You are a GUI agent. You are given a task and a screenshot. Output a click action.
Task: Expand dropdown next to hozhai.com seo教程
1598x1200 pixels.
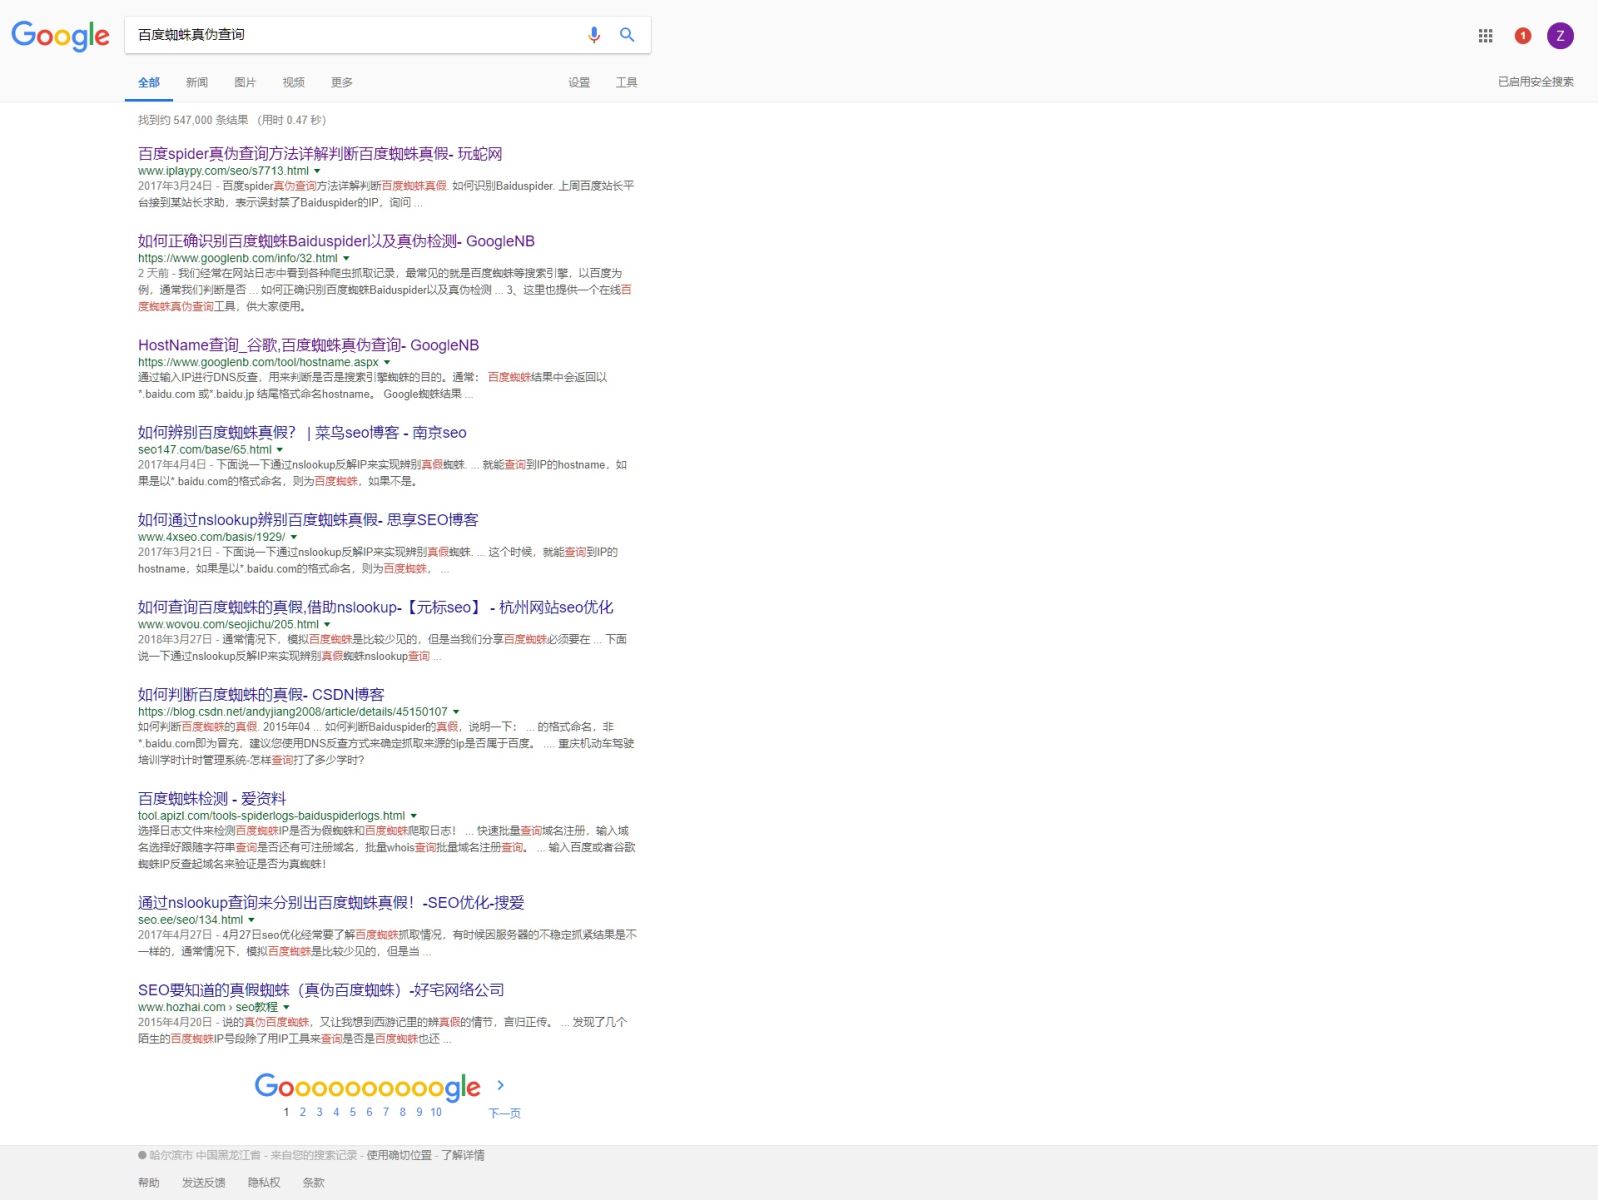(x=286, y=1007)
